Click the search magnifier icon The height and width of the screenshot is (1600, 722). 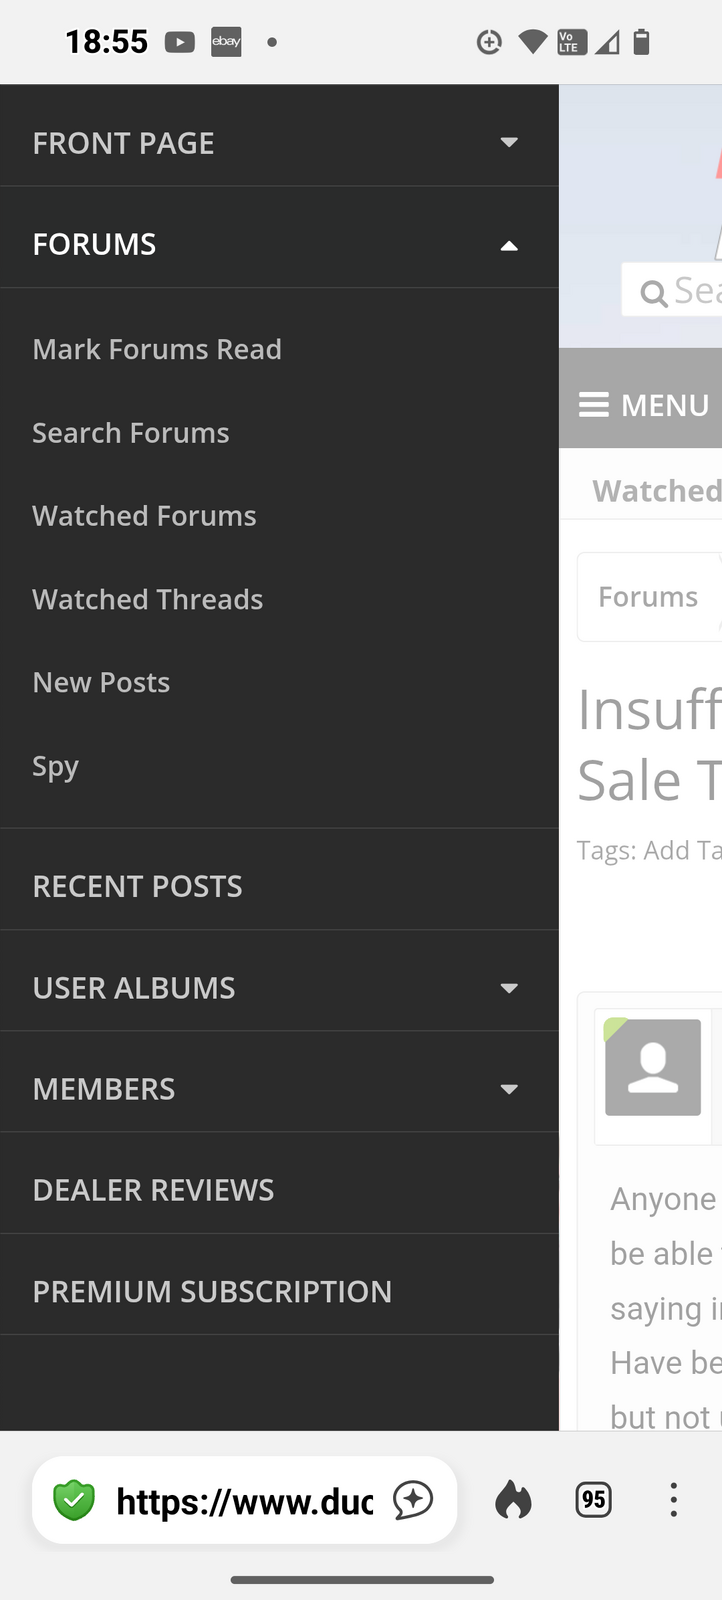point(654,293)
